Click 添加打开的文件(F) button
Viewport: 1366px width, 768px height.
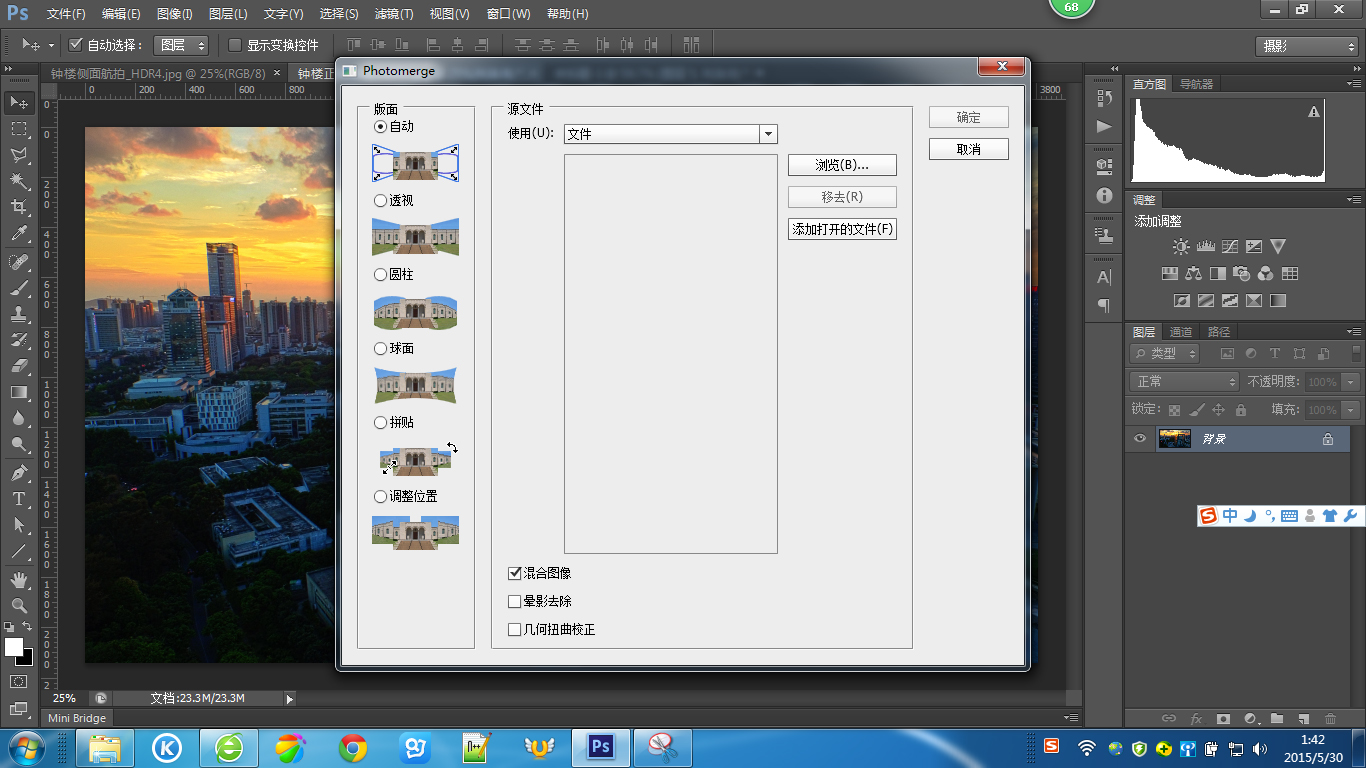click(842, 229)
